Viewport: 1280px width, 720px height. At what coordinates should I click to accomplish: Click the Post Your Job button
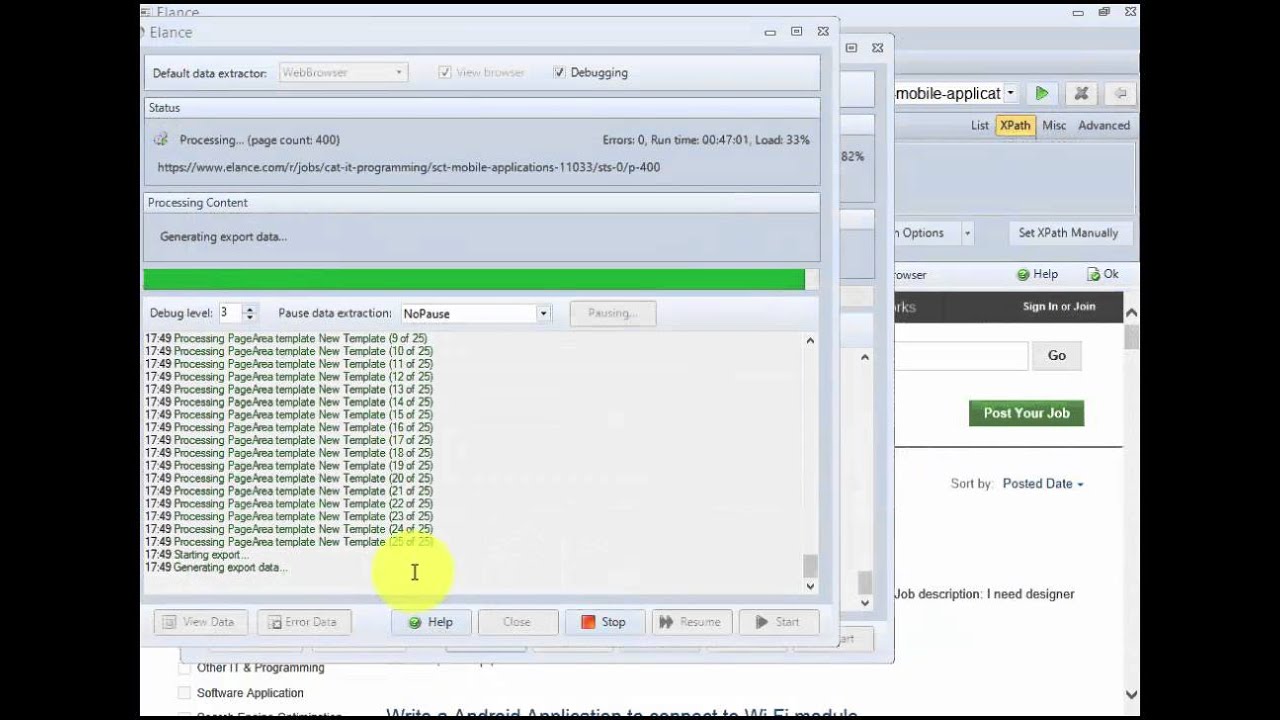click(x=1026, y=413)
